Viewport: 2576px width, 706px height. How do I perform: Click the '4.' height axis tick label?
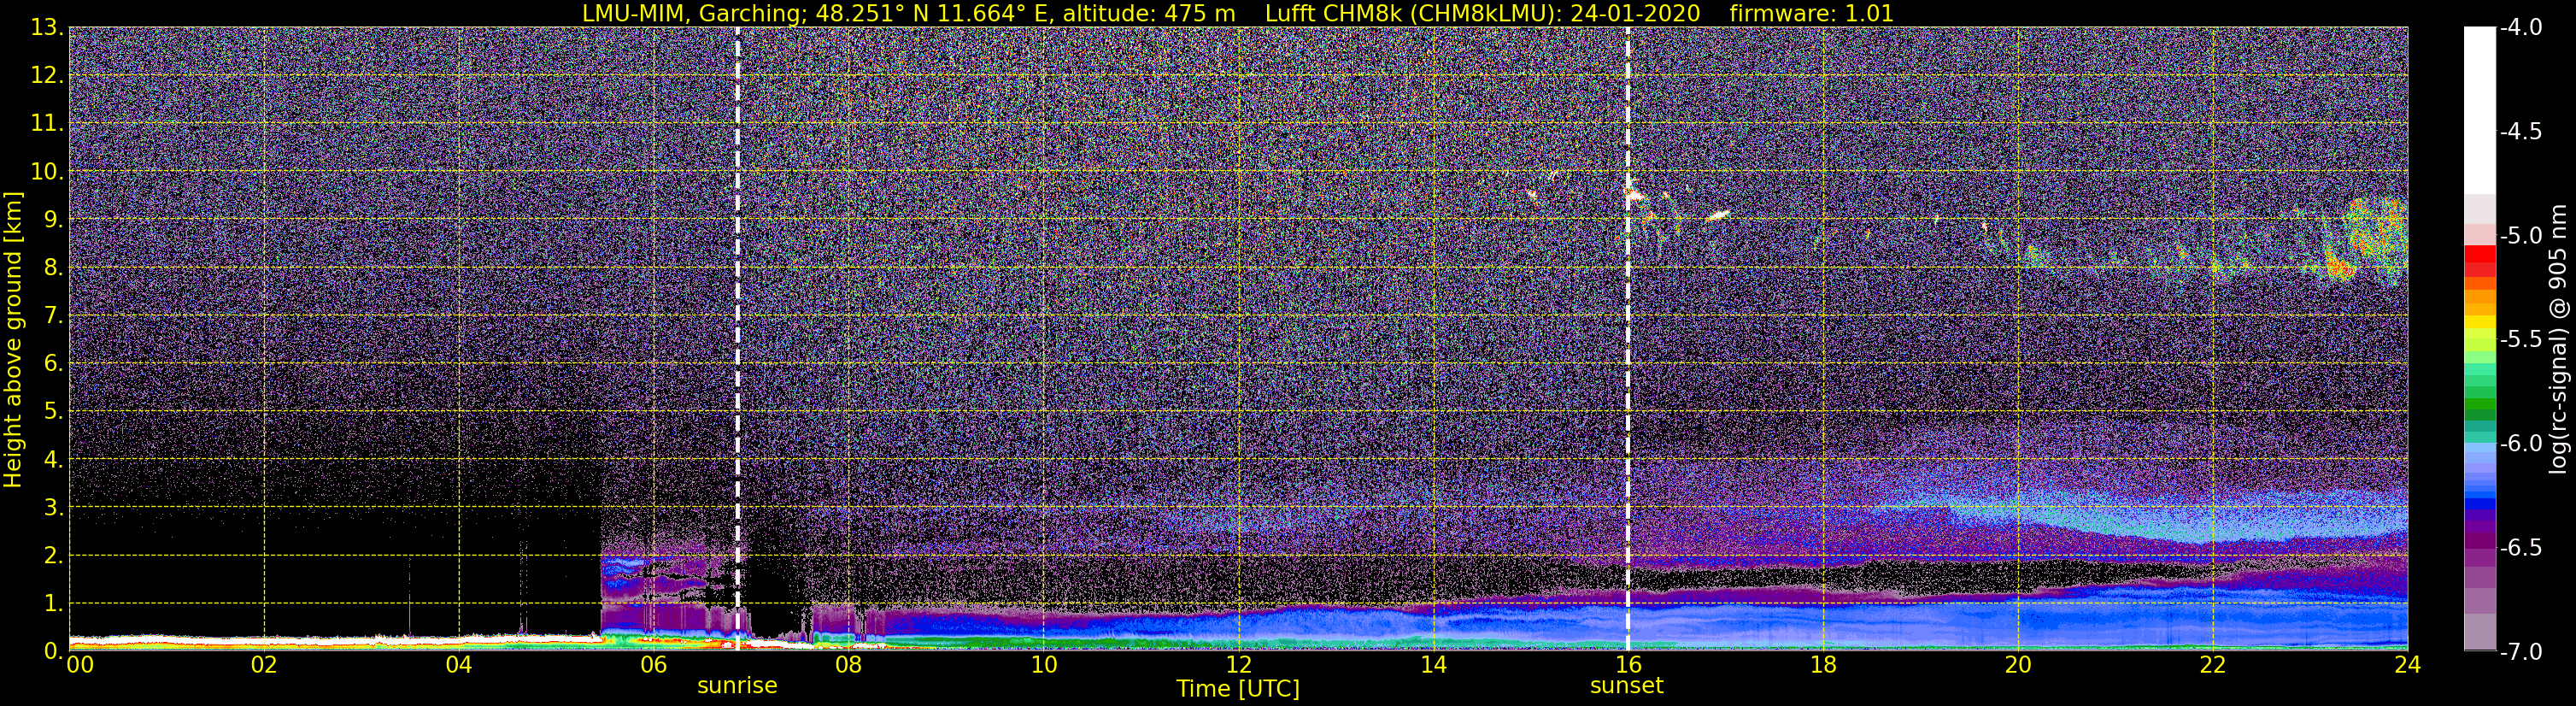point(53,460)
